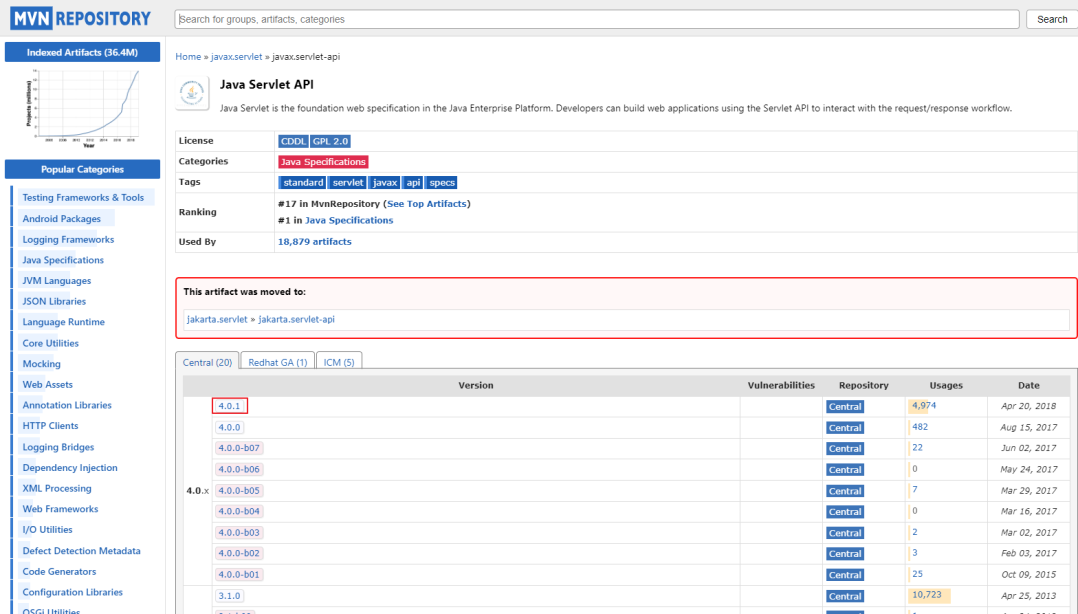Select the servlet tag
Image resolution: width=1078 pixels, height=614 pixels.
coord(348,182)
